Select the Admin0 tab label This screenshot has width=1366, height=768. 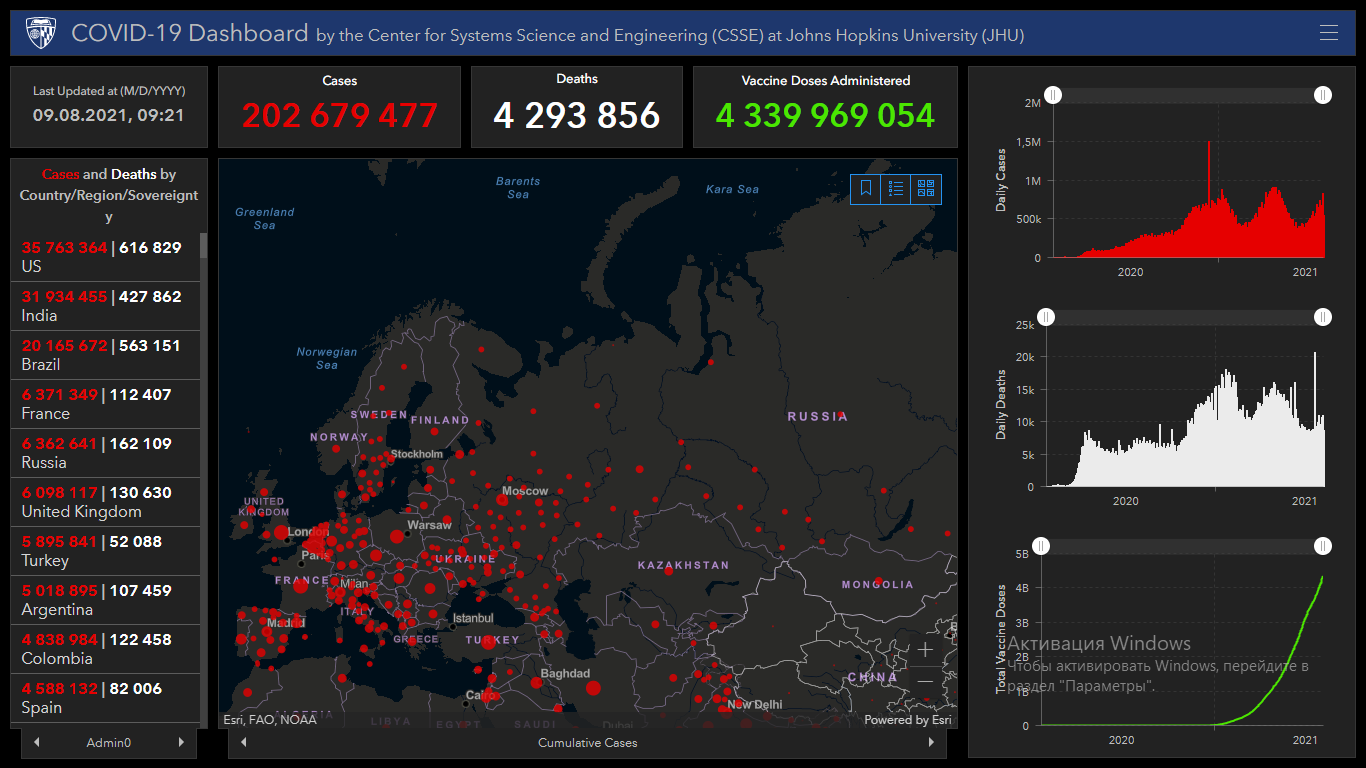tap(109, 743)
